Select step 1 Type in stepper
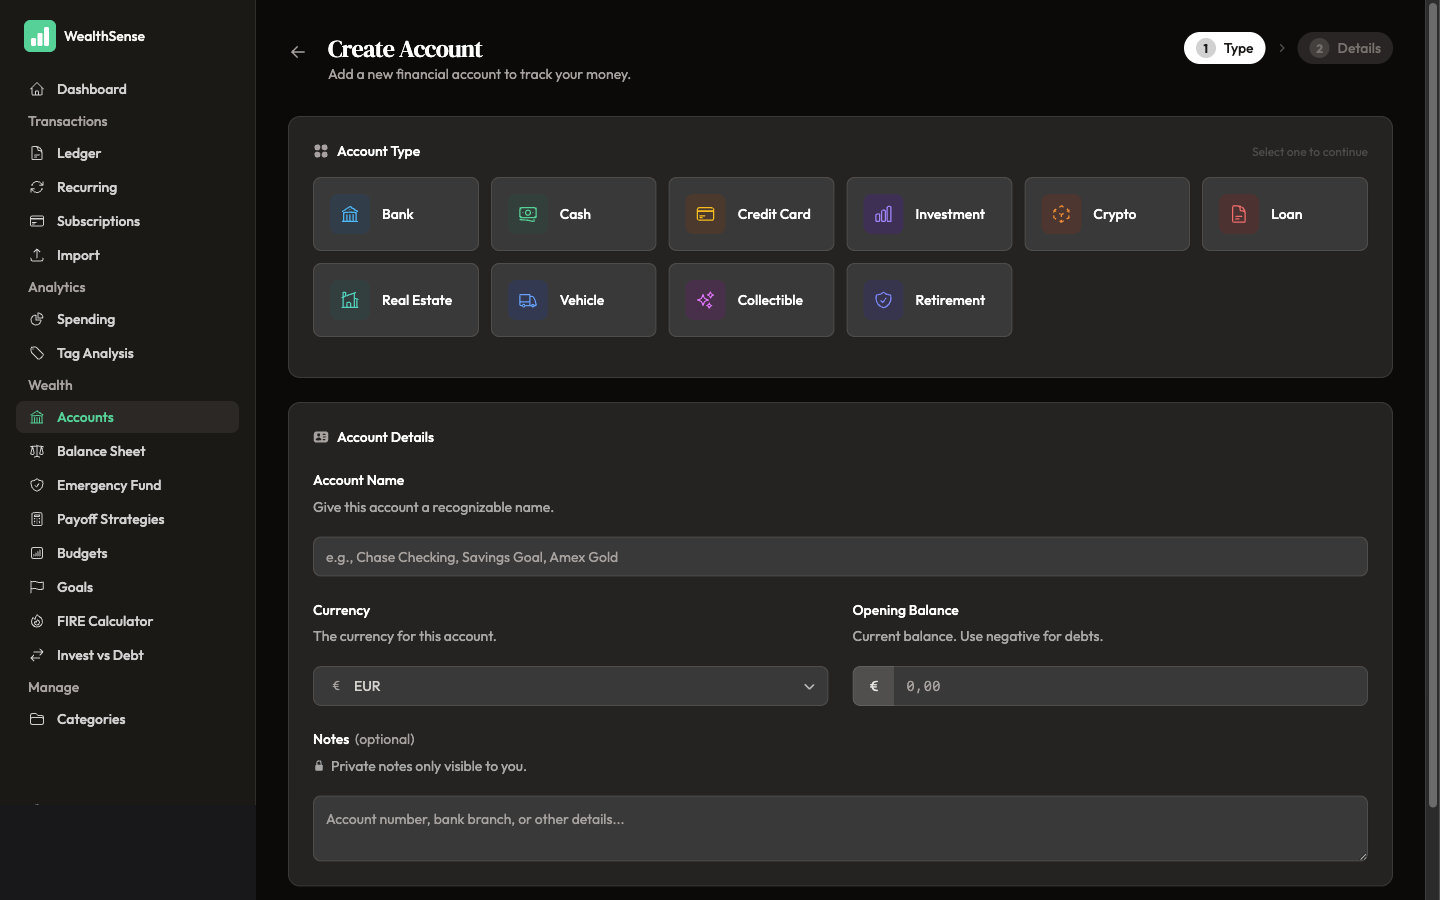The width and height of the screenshot is (1440, 900). 1224,48
